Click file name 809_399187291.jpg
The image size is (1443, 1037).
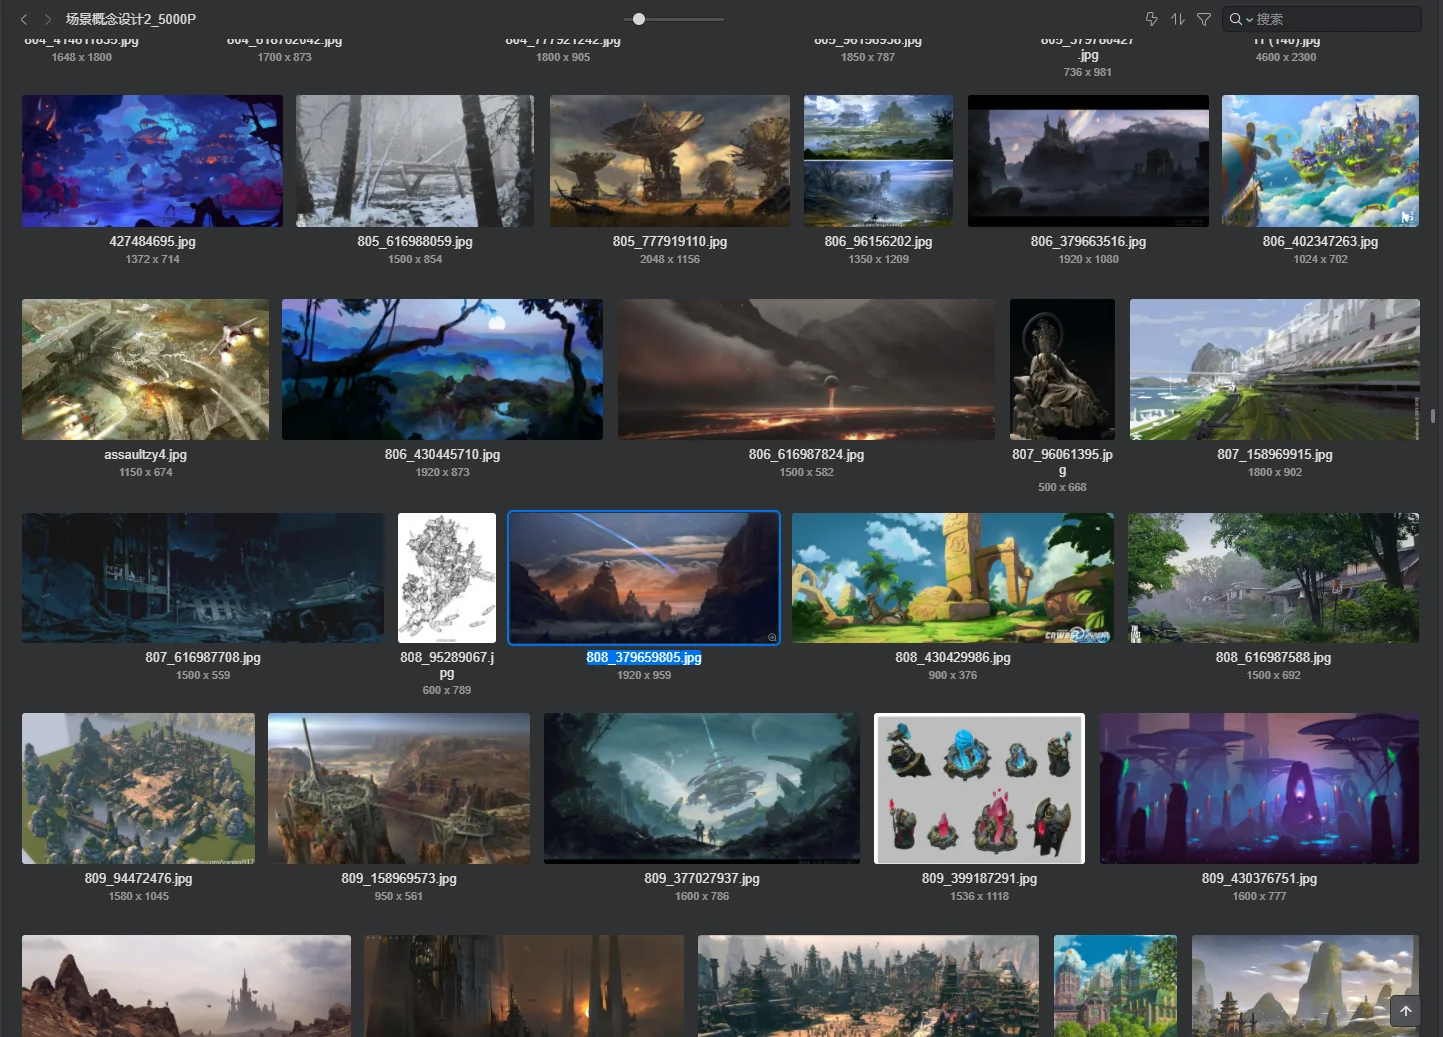coord(979,878)
